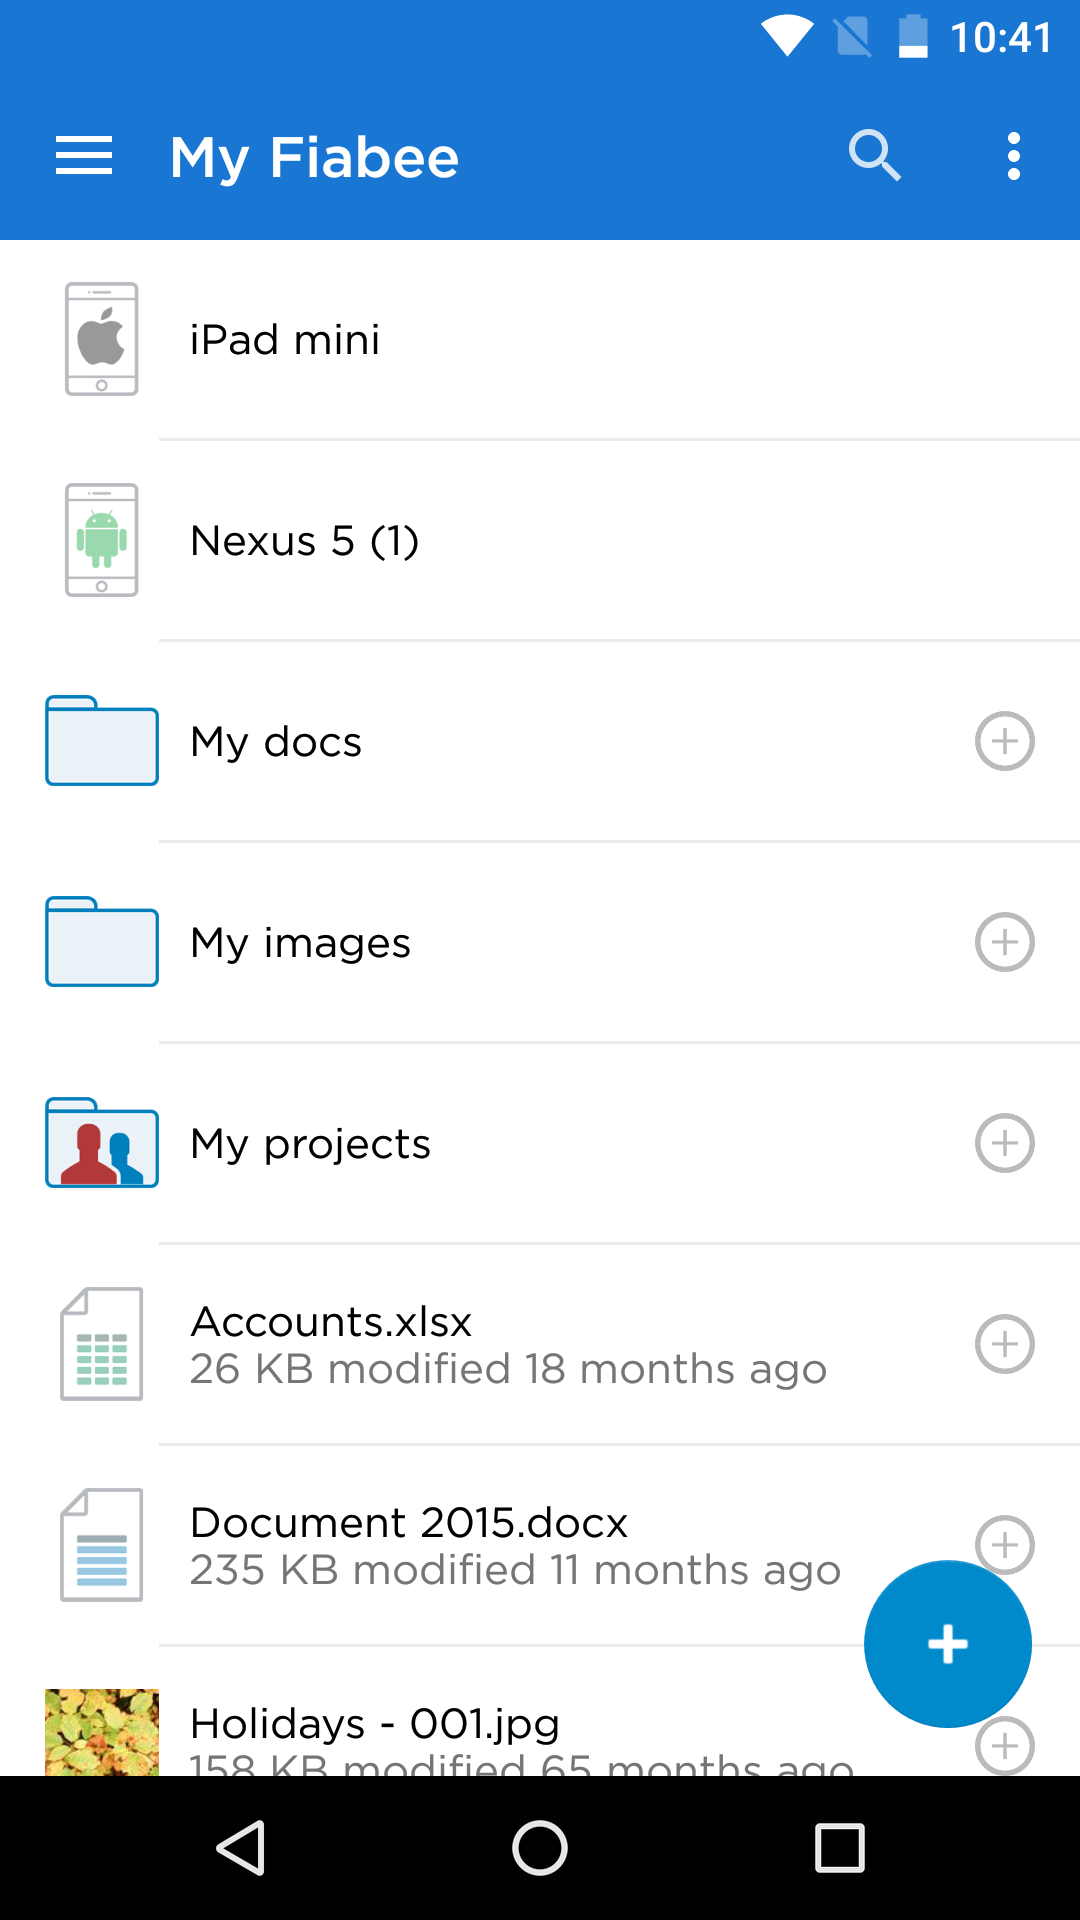1080x1920 pixels.
Task: Open the three-dot overflow menu
Action: coord(1014,156)
